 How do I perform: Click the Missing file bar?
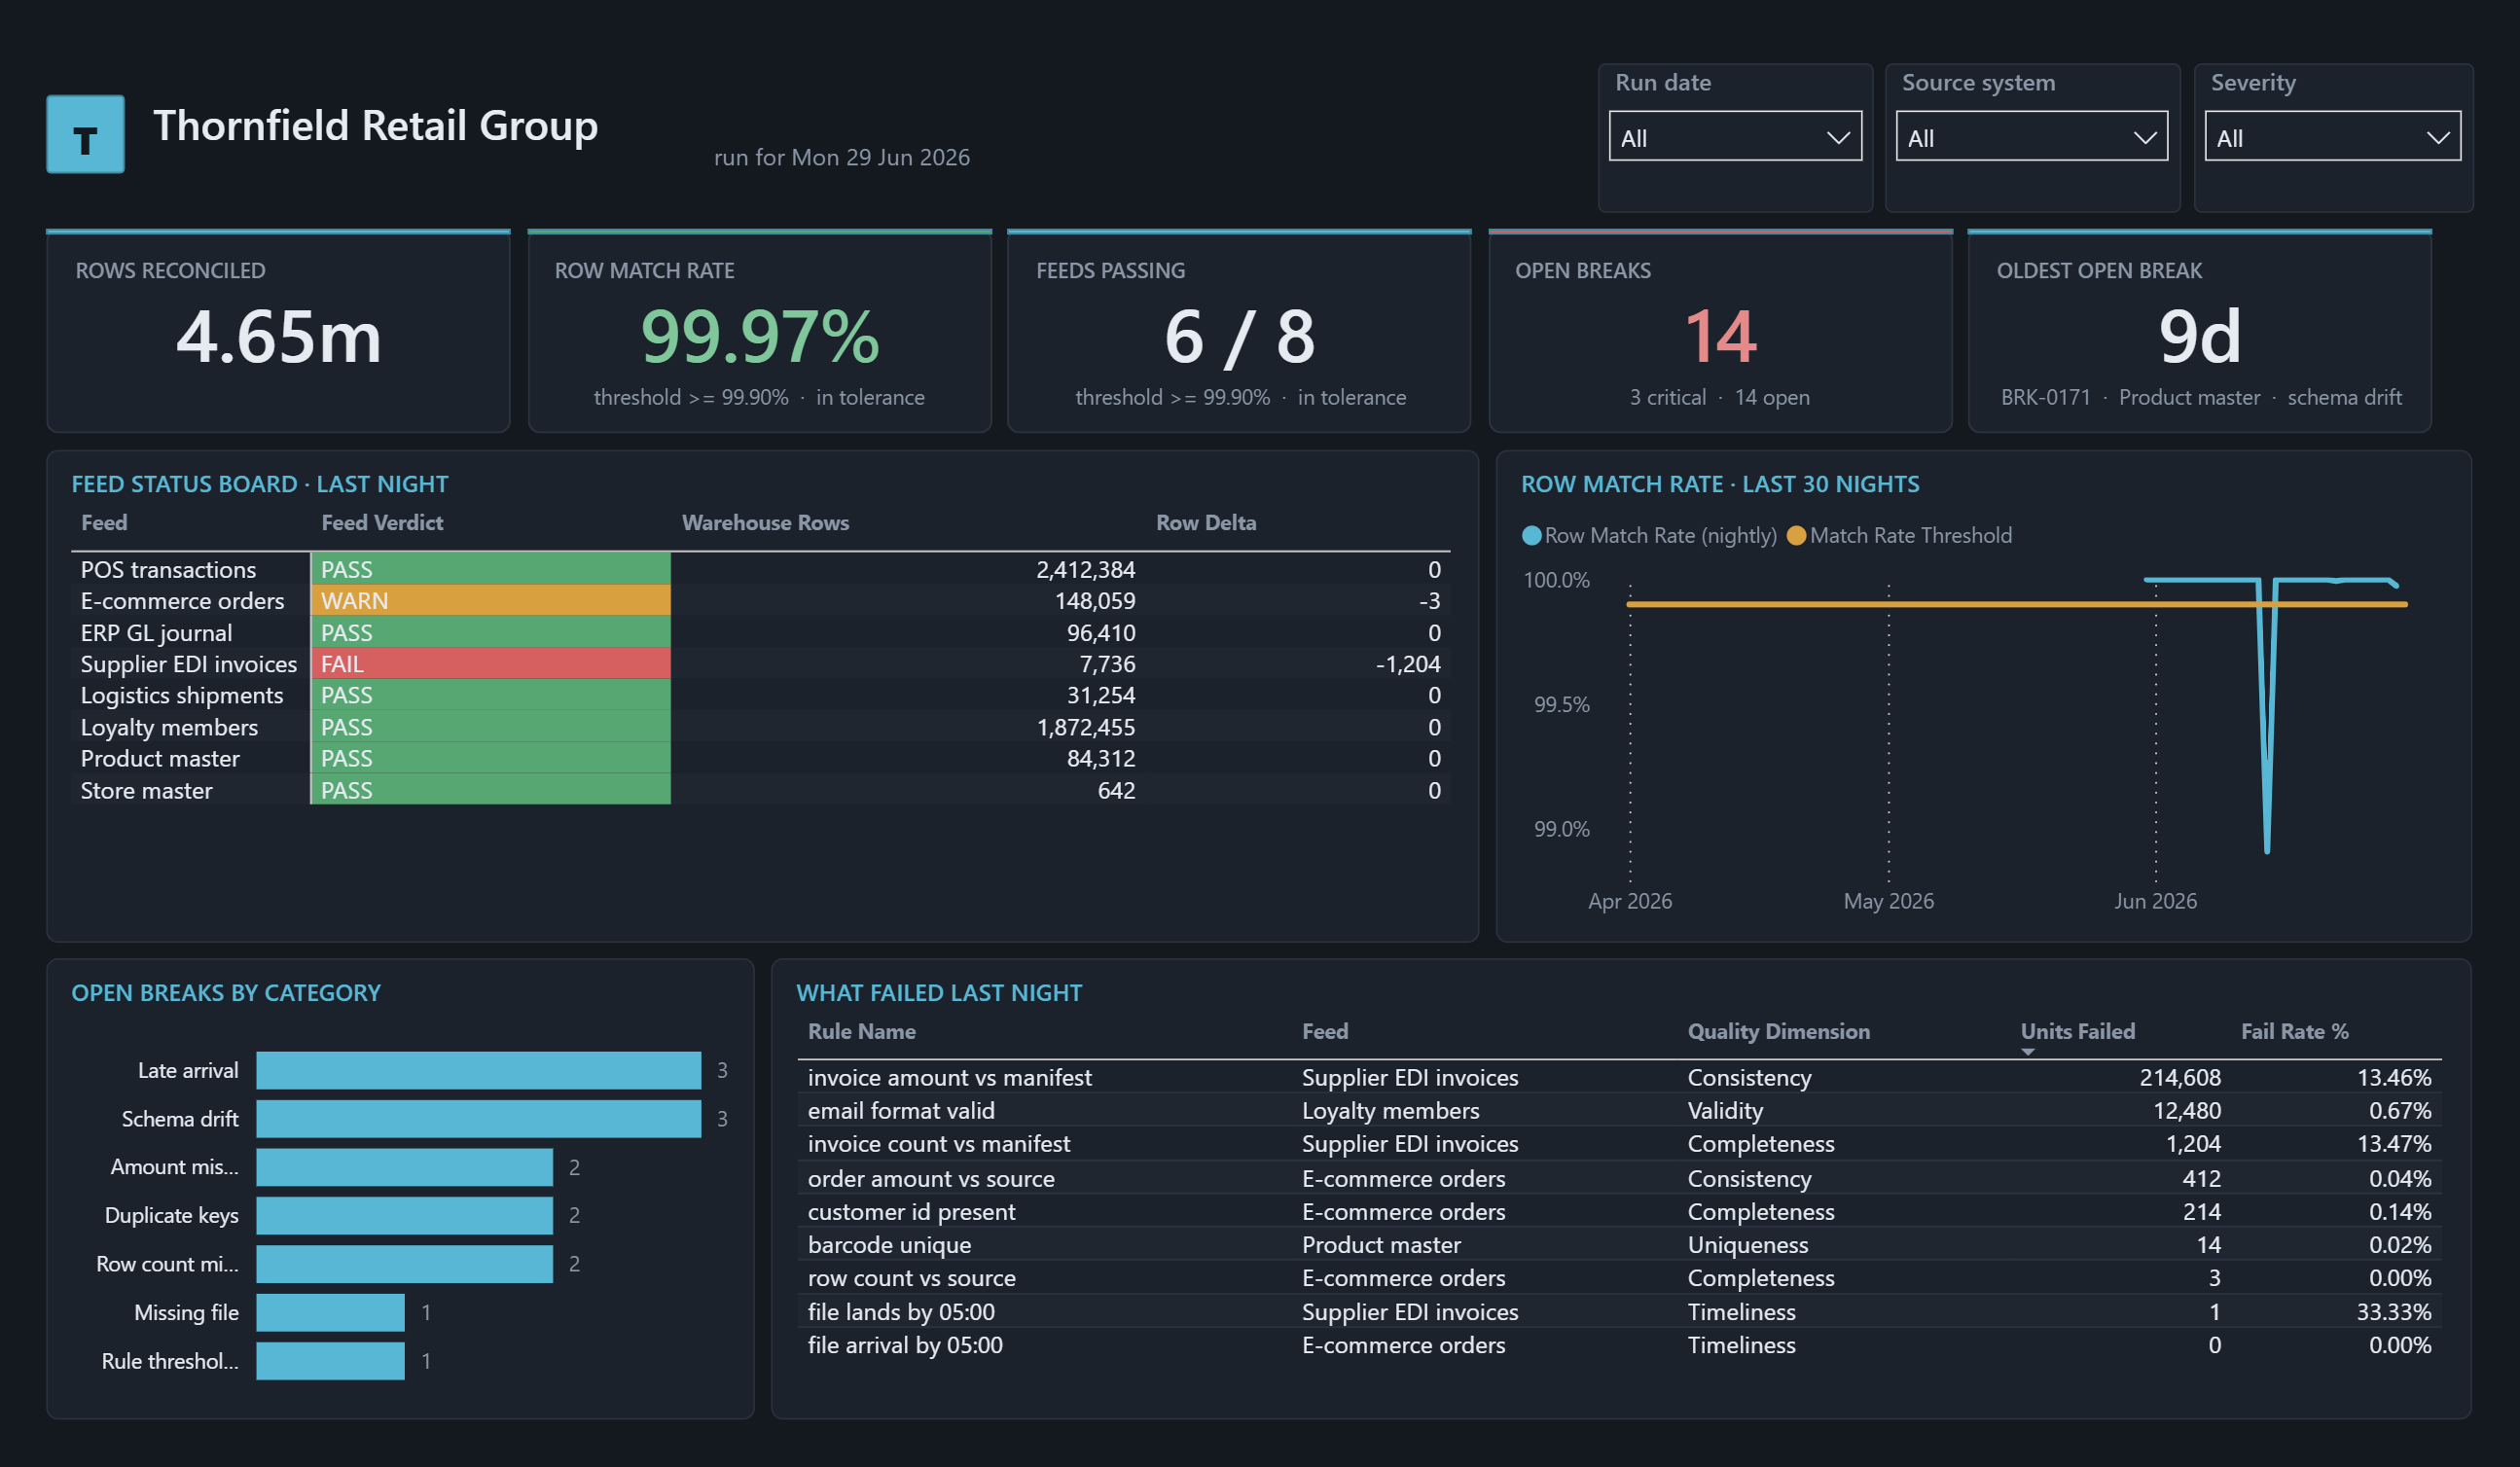(330, 1312)
